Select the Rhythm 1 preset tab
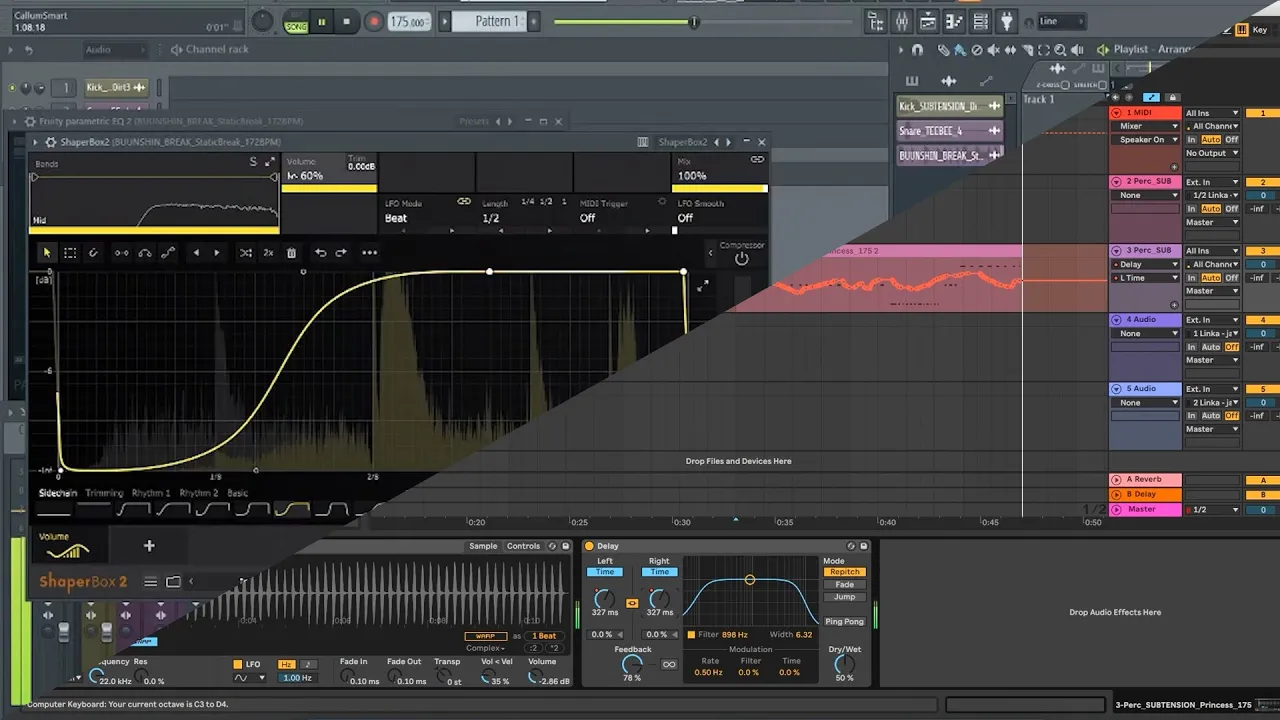 click(x=151, y=493)
